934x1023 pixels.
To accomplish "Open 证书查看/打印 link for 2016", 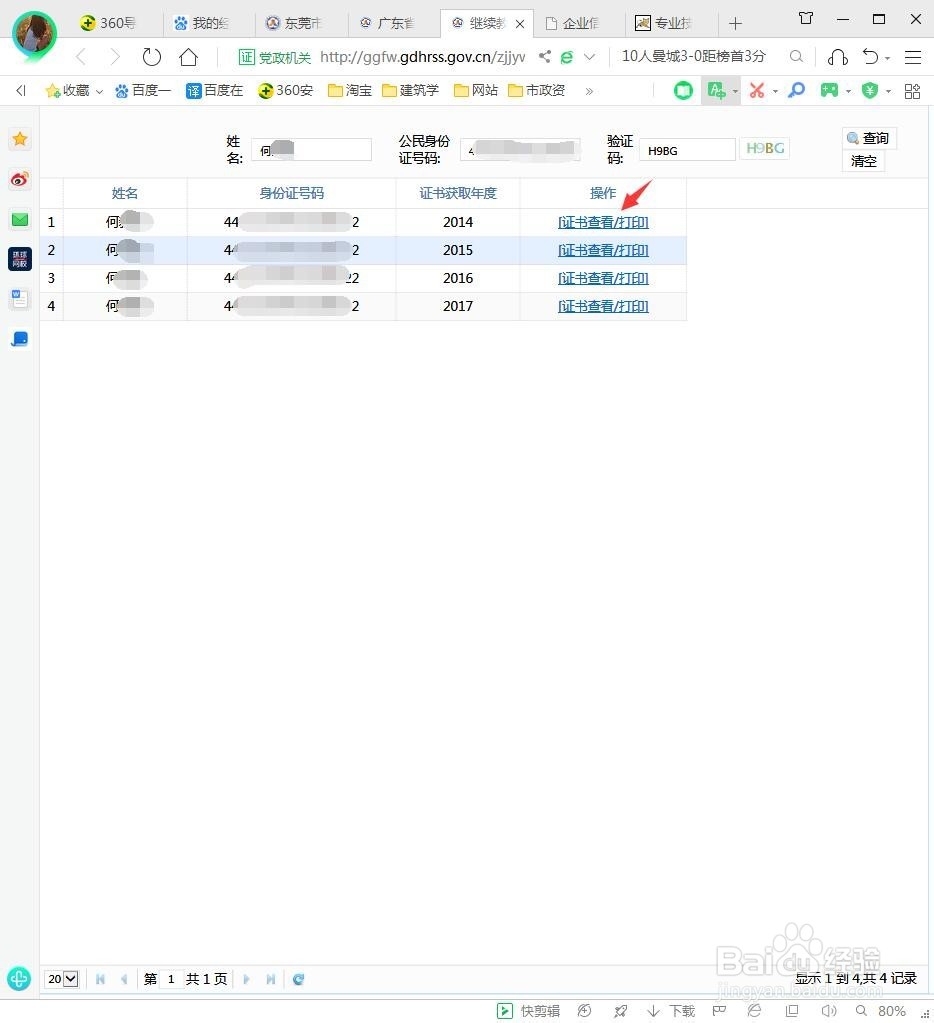I will (x=603, y=279).
